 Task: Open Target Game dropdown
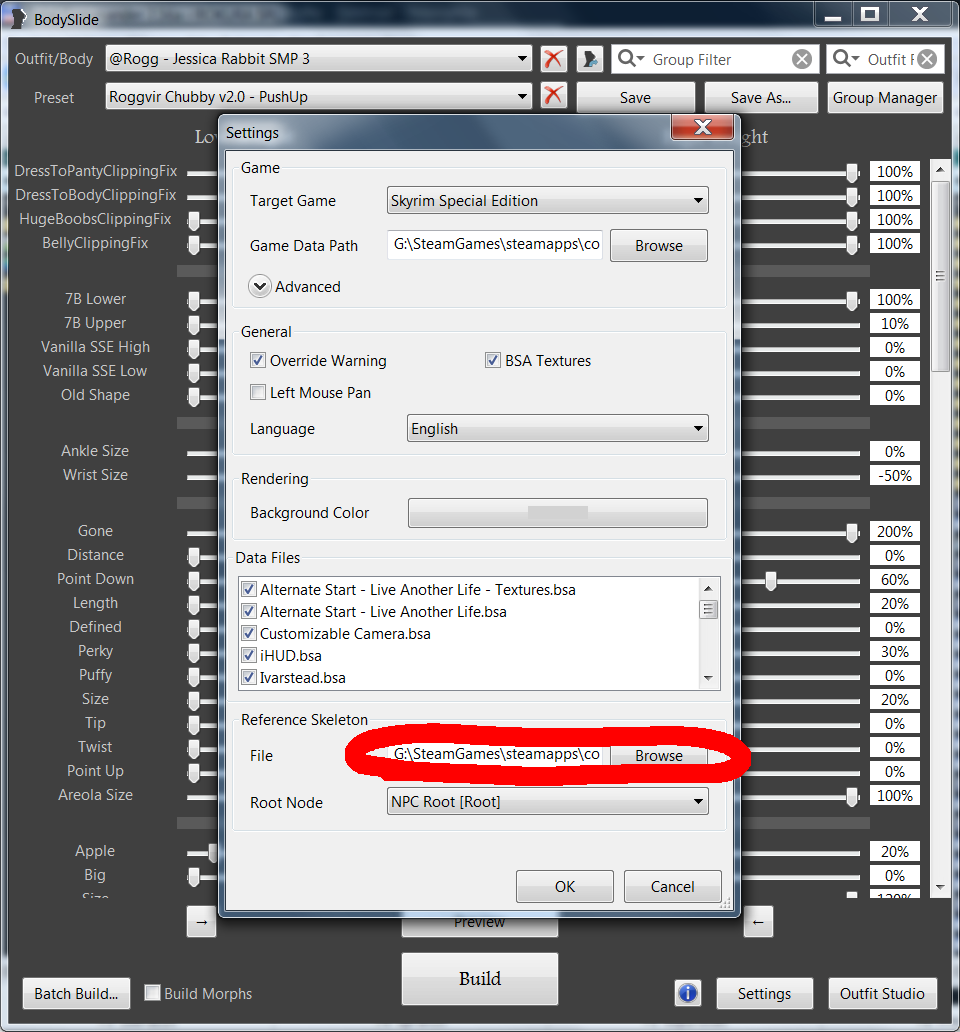point(547,200)
